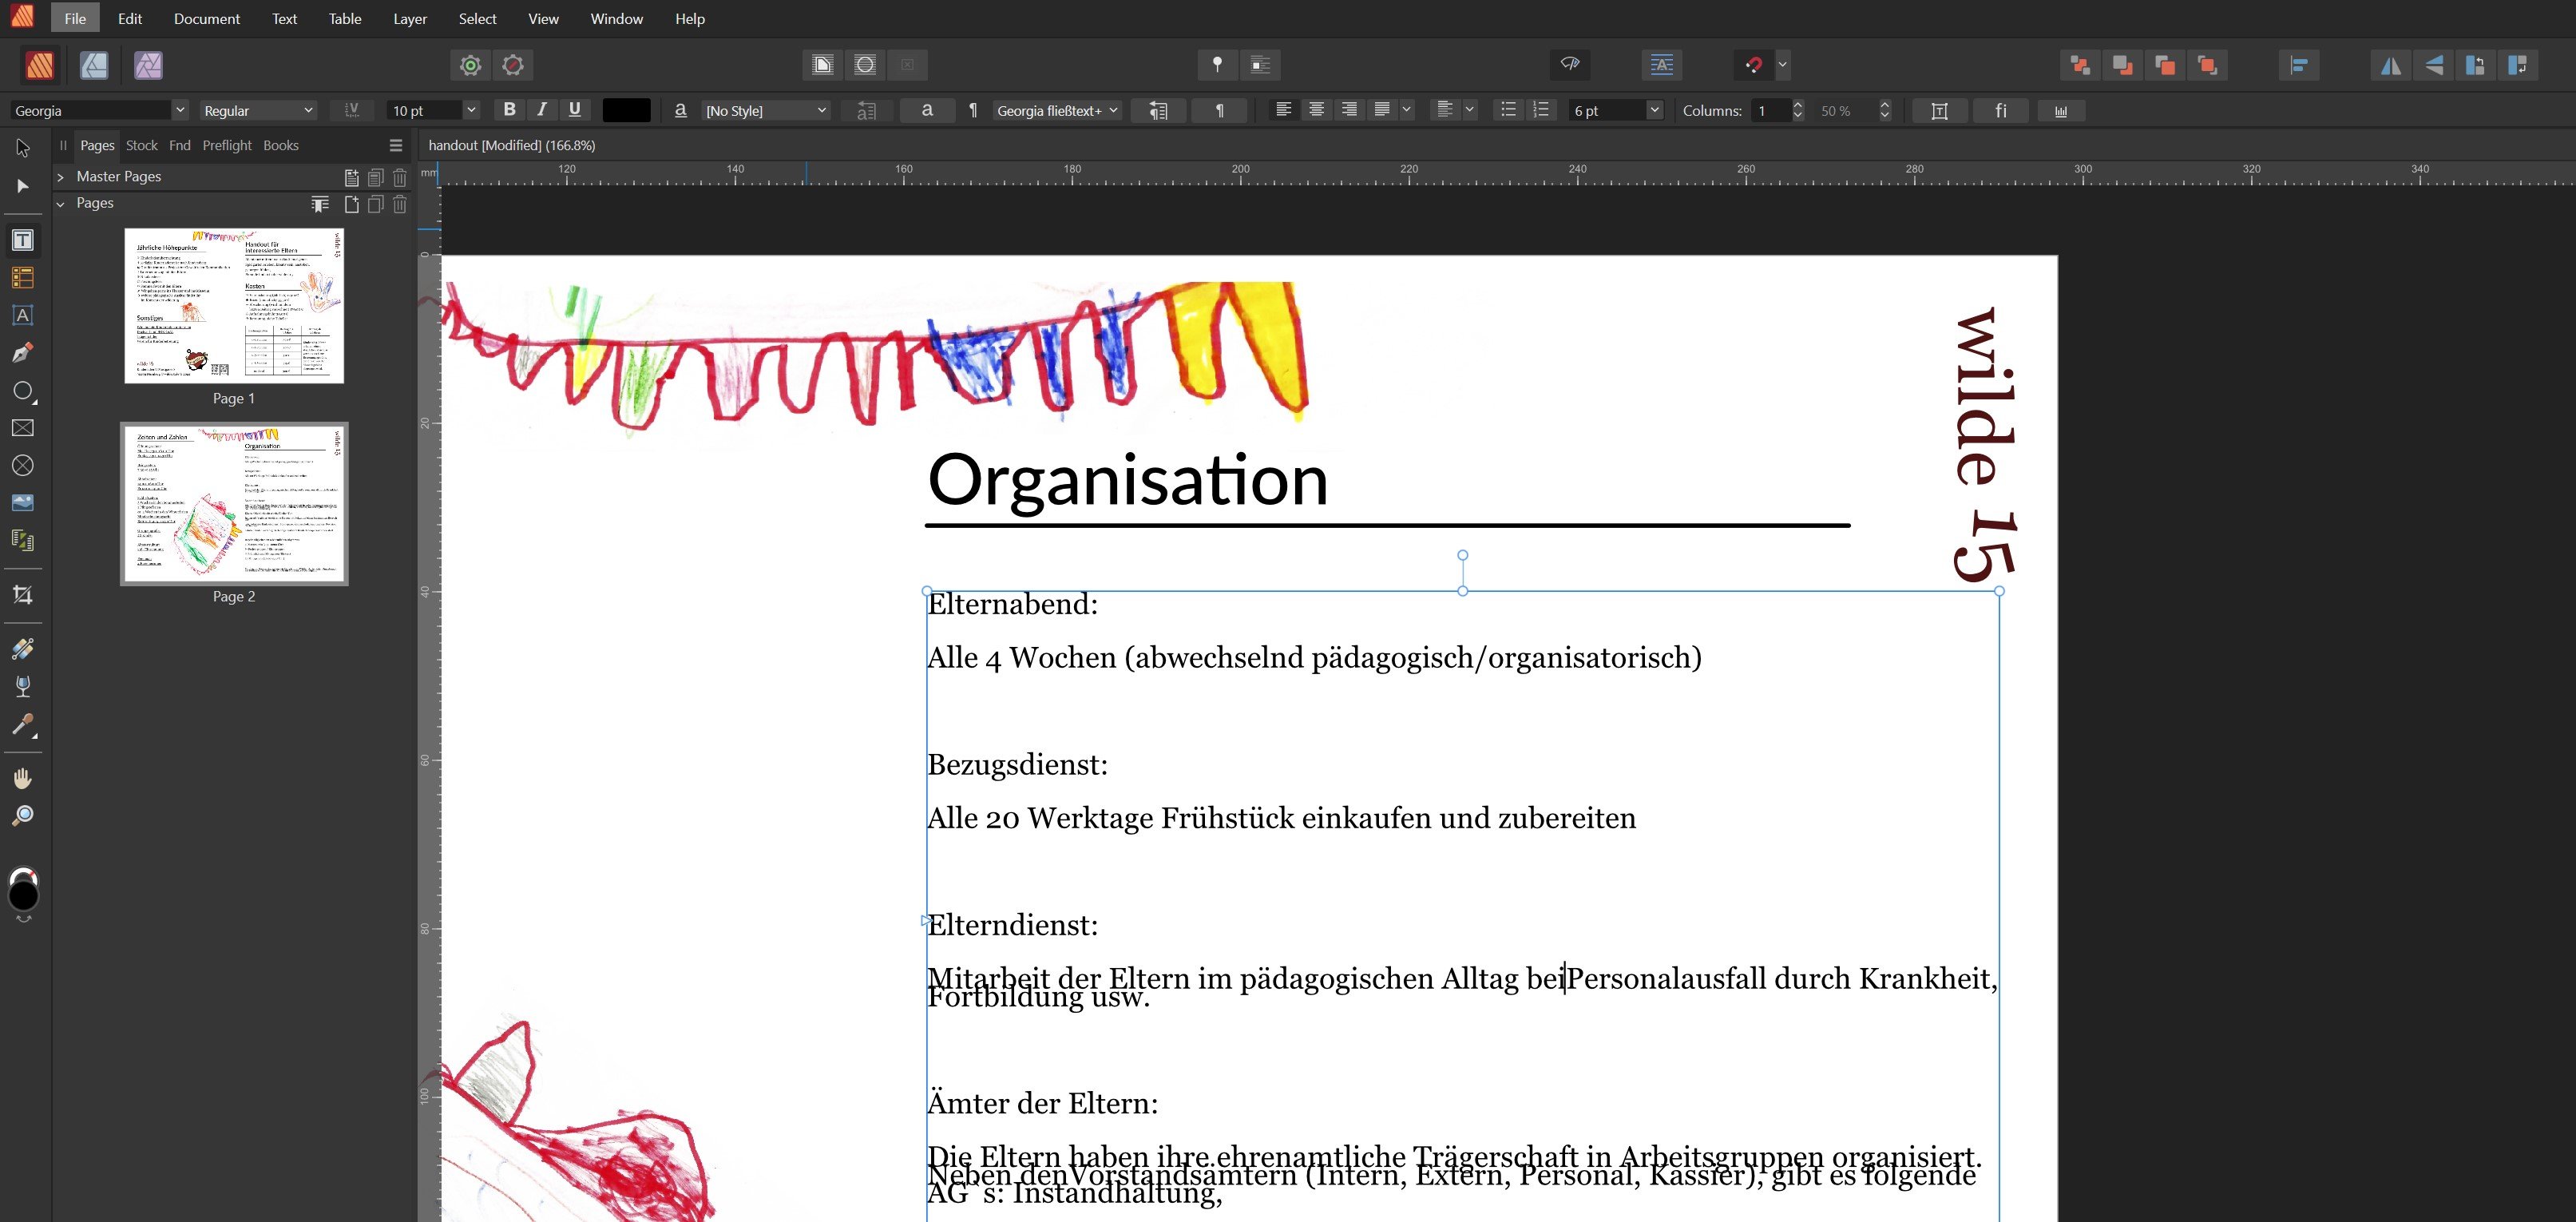Screen dimensions: 2576x1222
Task: Select the Picture Frame Ellipse tool
Action: pyautogui.click(x=23, y=465)
